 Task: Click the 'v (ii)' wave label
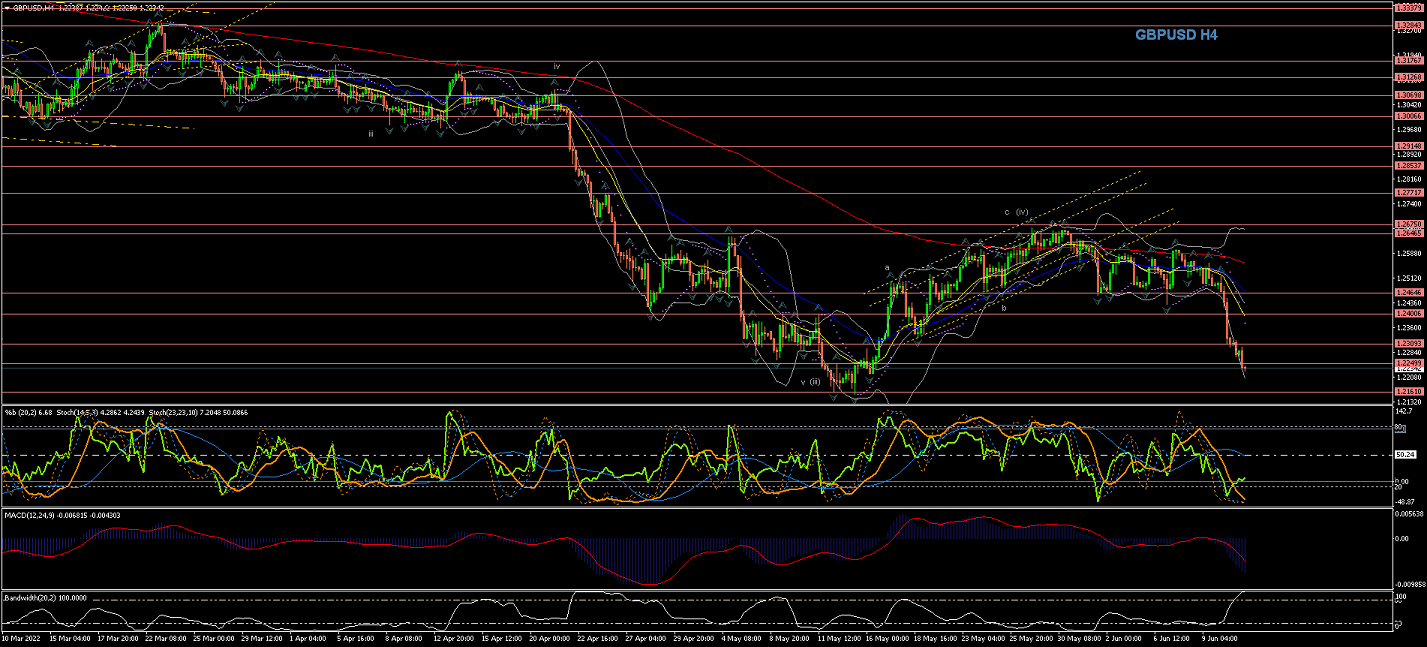810,381
